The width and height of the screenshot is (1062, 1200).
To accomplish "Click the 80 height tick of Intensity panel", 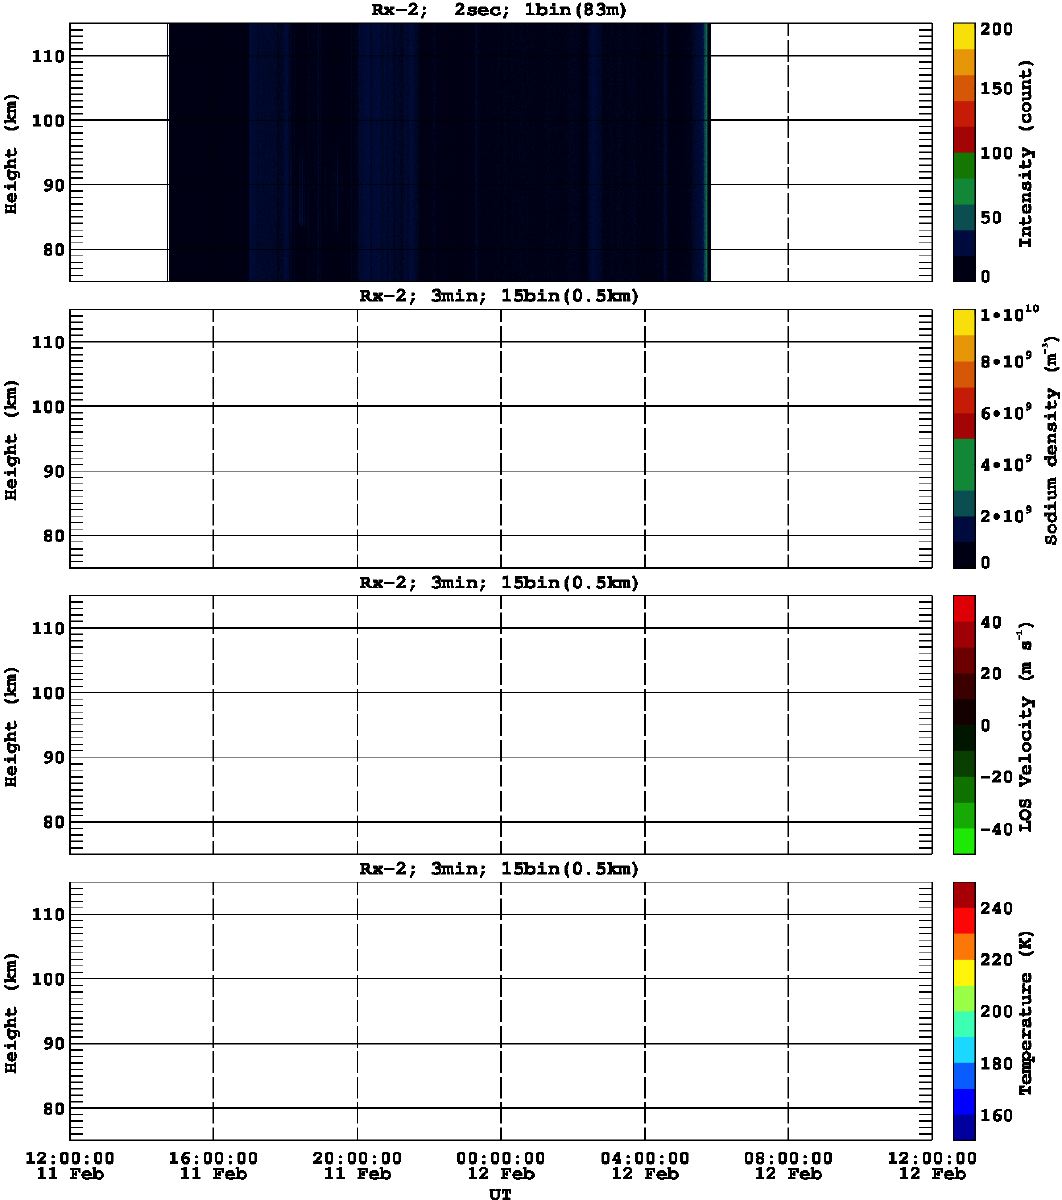I will tap(53, 249).
